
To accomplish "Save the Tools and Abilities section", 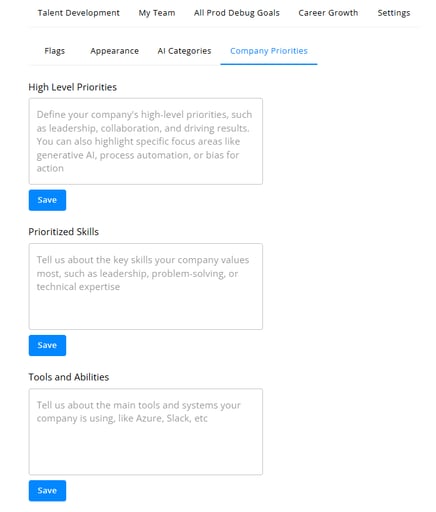I will 47,491.
